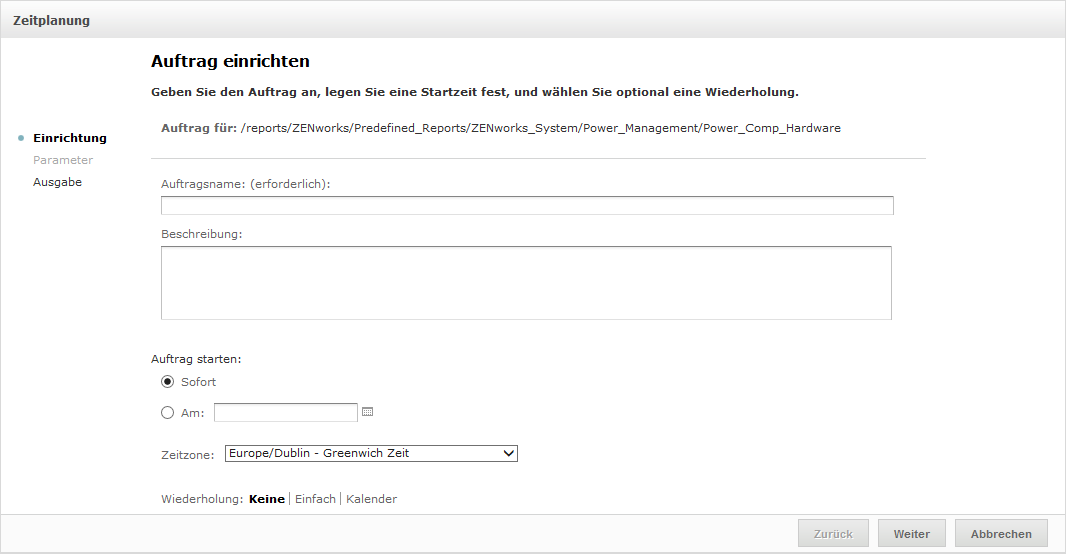This screenshot has height=554, width=1066.
Task: Click the Auftragsname (erforderlich) label
Action: tap(245, 184)
